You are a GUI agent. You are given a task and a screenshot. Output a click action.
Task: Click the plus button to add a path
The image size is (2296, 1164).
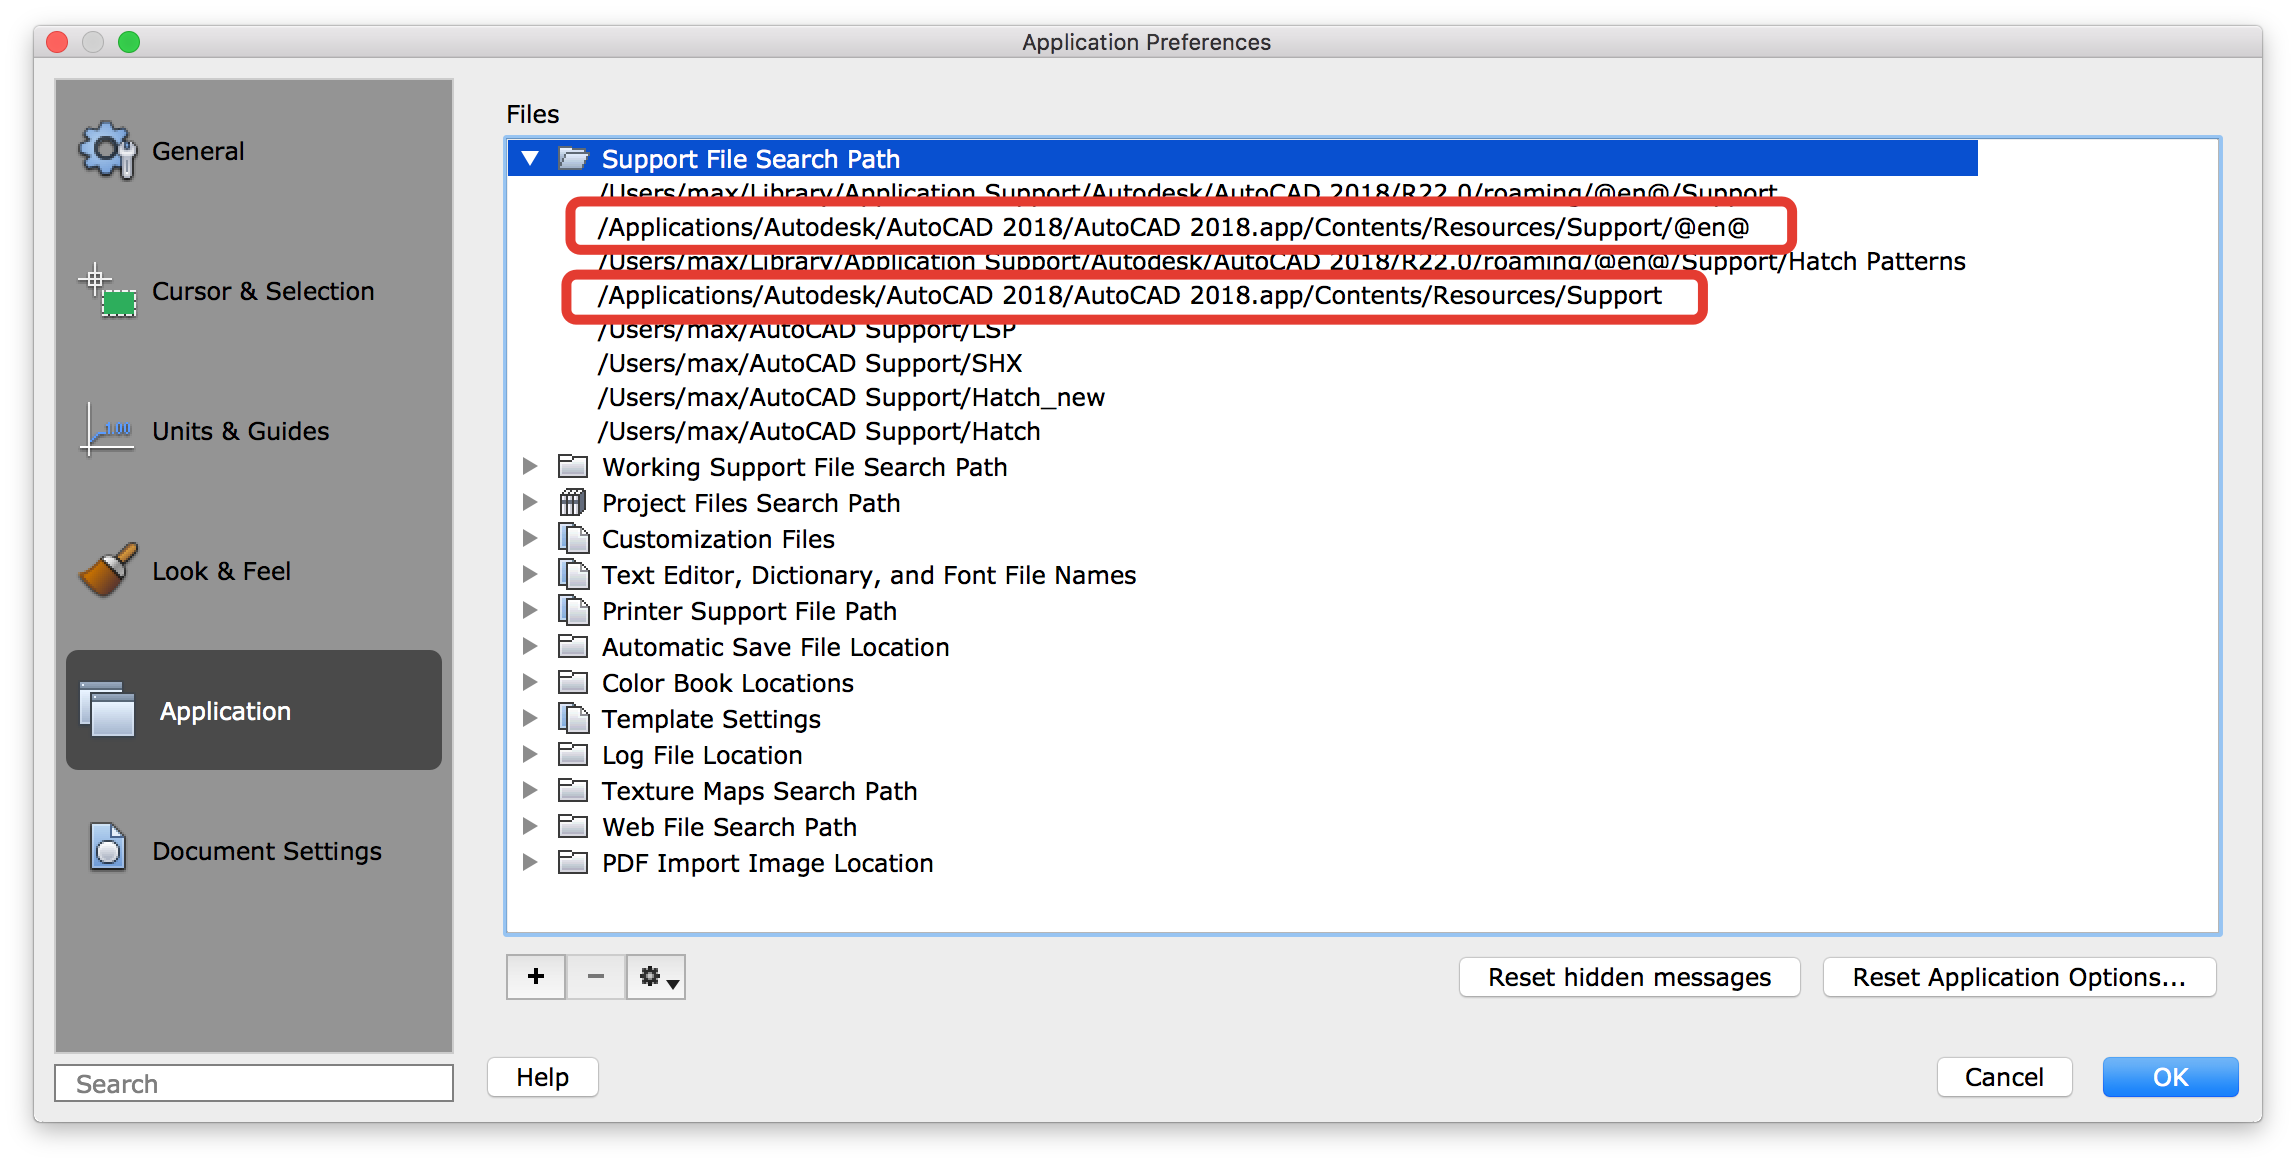coord(535,977)
